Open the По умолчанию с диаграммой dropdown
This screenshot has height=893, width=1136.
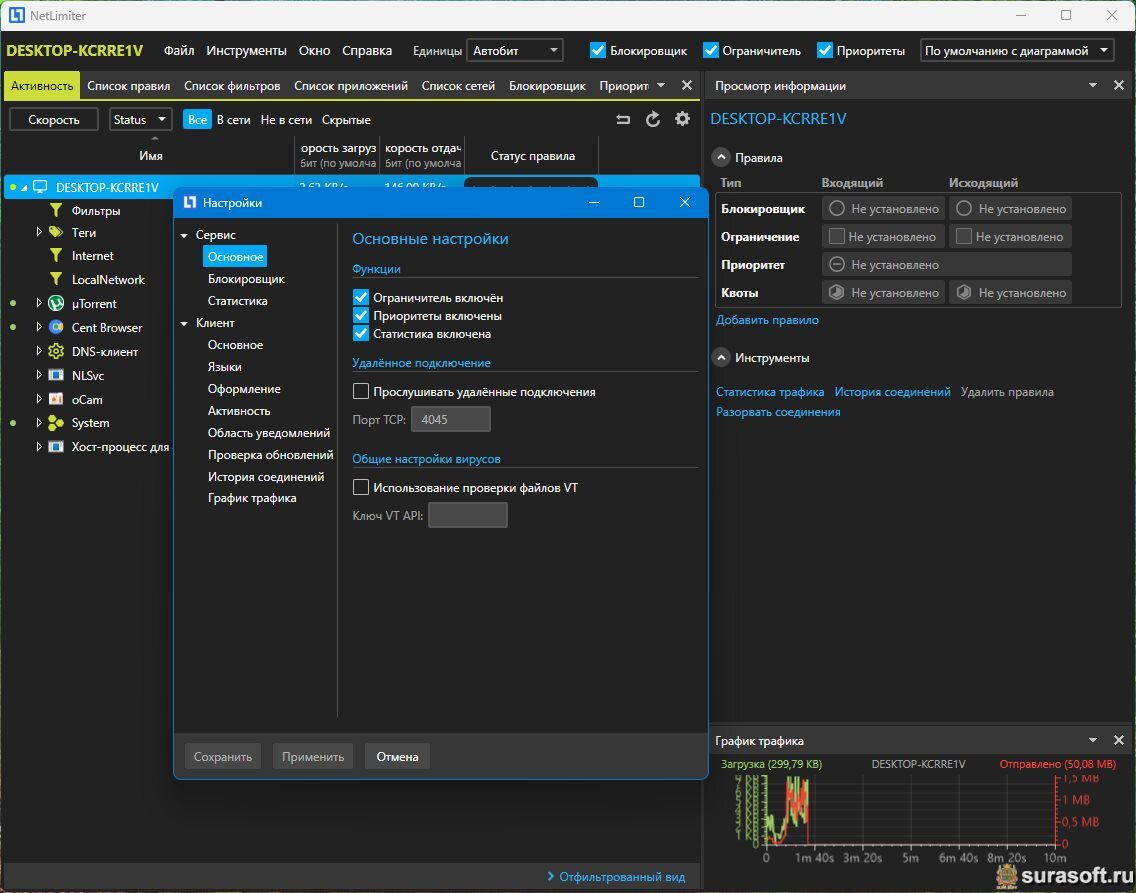[1016, 50]
